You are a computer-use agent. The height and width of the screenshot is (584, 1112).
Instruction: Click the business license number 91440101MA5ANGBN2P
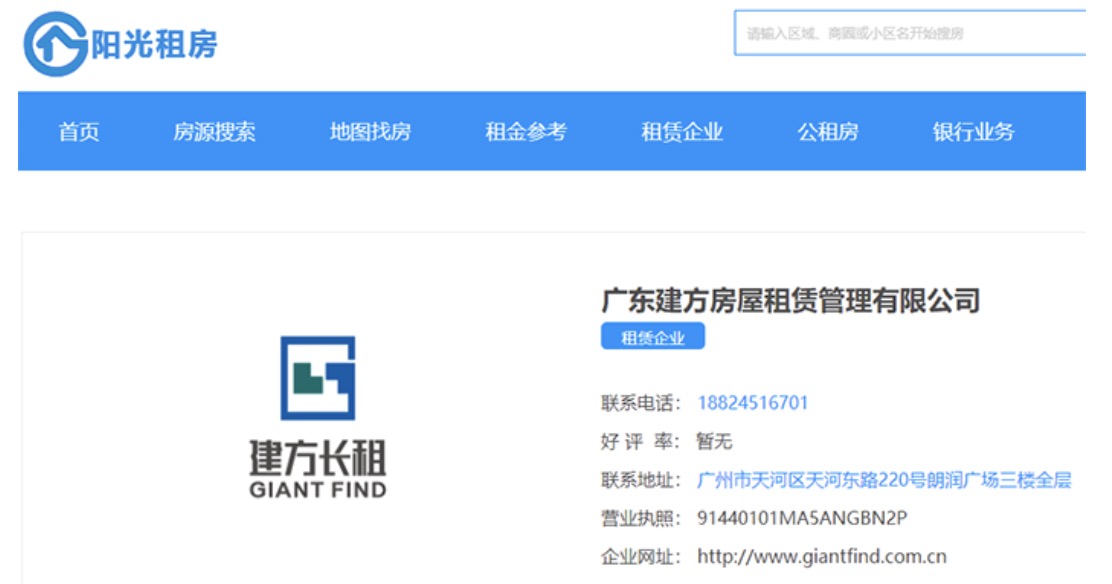click(x=802, y=518)
